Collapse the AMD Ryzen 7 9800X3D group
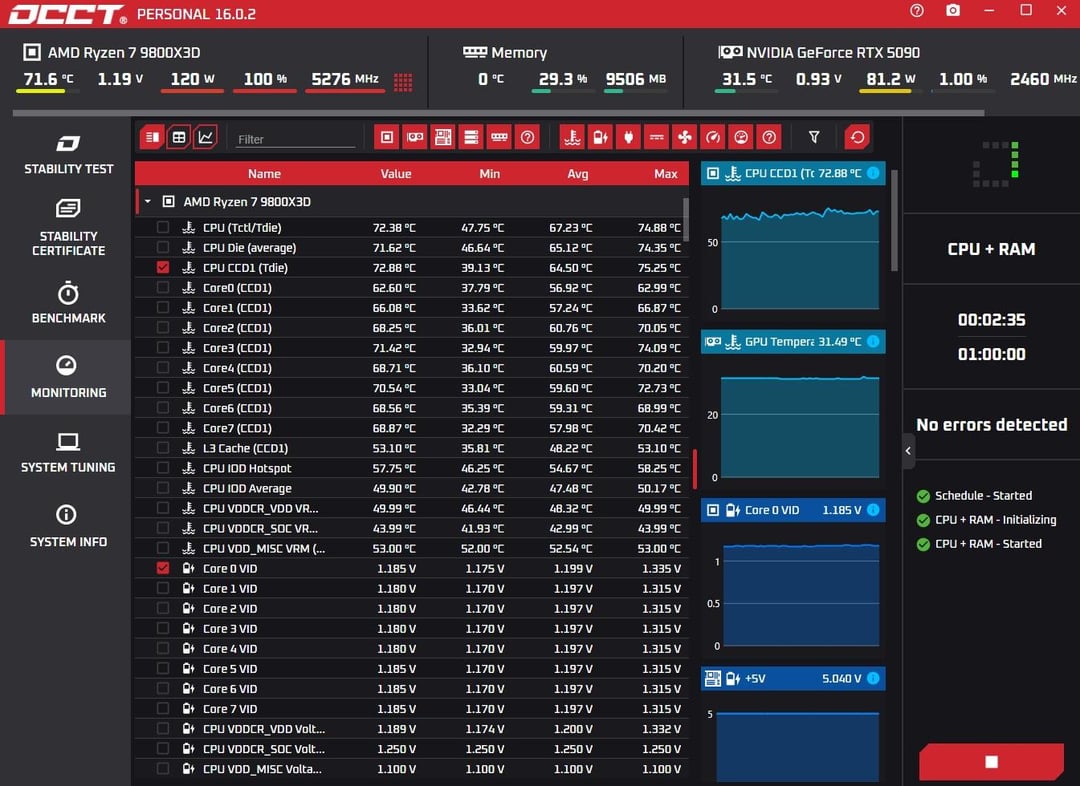1080x786 pixels. tap(148, 202)
